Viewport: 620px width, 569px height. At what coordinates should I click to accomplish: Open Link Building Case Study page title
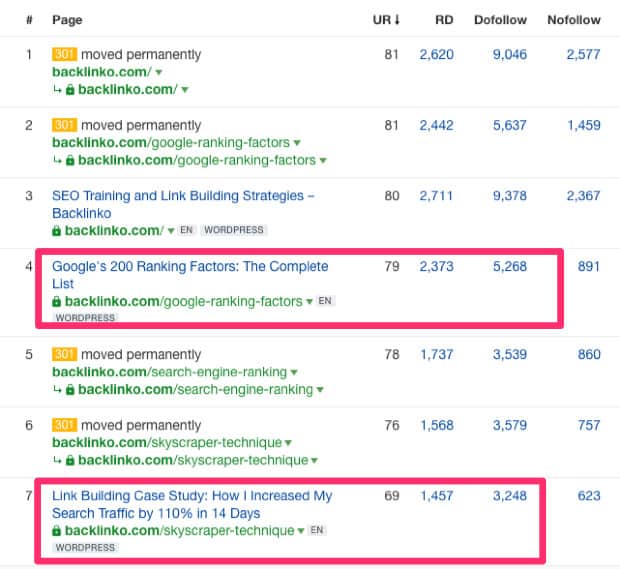tap(192, 504)
